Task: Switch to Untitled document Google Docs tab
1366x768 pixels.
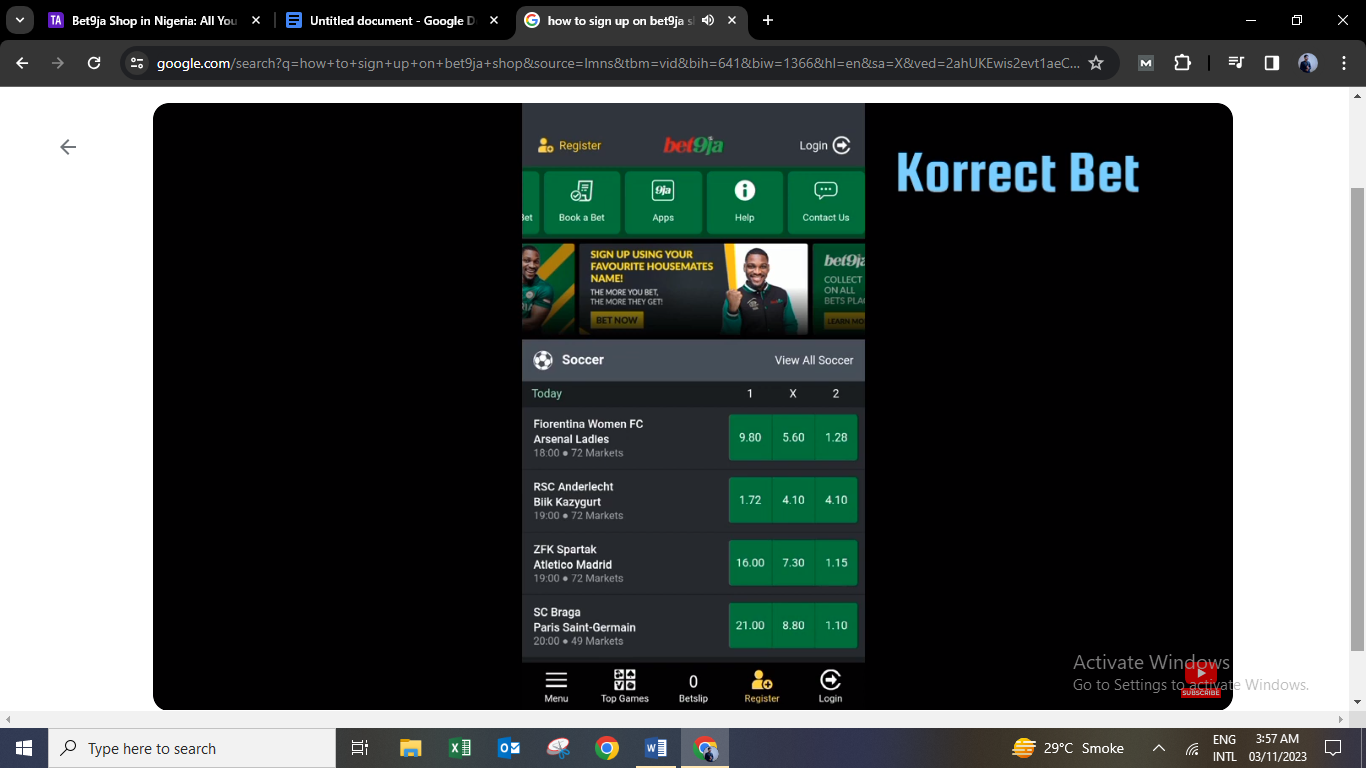Action: pos(392,20)
